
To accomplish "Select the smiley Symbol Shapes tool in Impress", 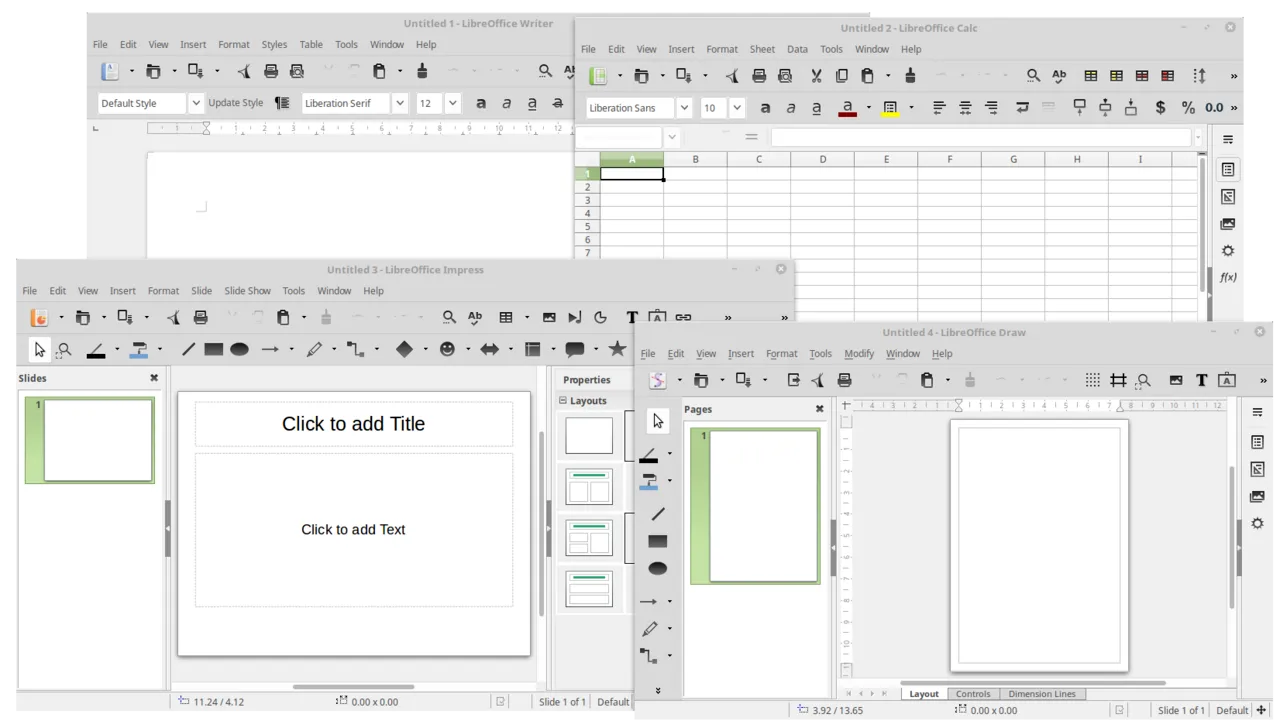I will coord(447,349).
